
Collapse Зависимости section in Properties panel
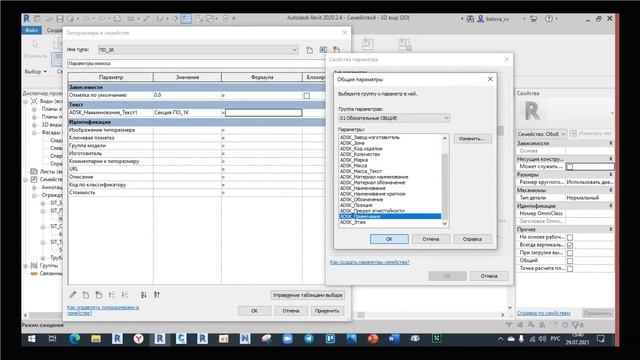(x=611, y=143)
